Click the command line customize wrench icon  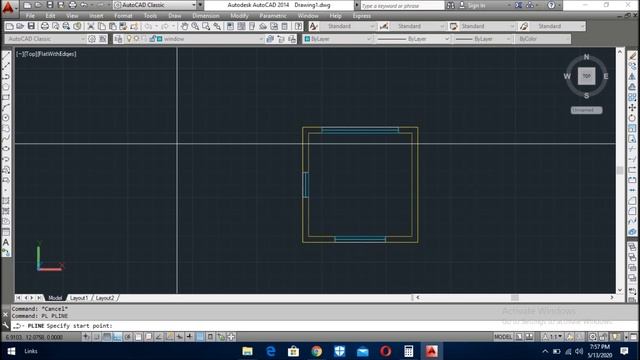pos(5,325)
